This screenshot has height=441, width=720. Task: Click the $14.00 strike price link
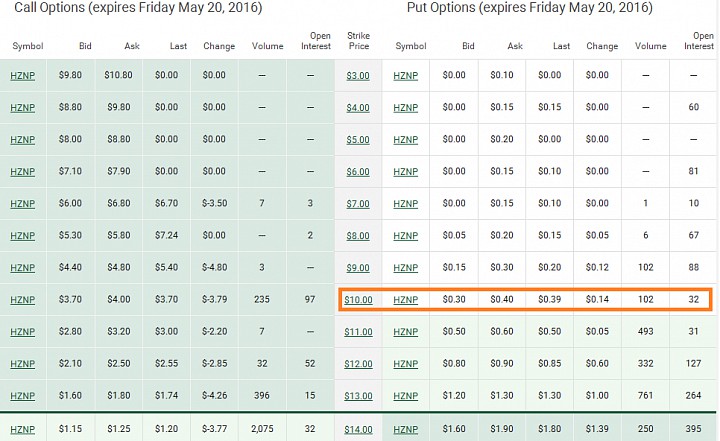(x=358, y=430)
